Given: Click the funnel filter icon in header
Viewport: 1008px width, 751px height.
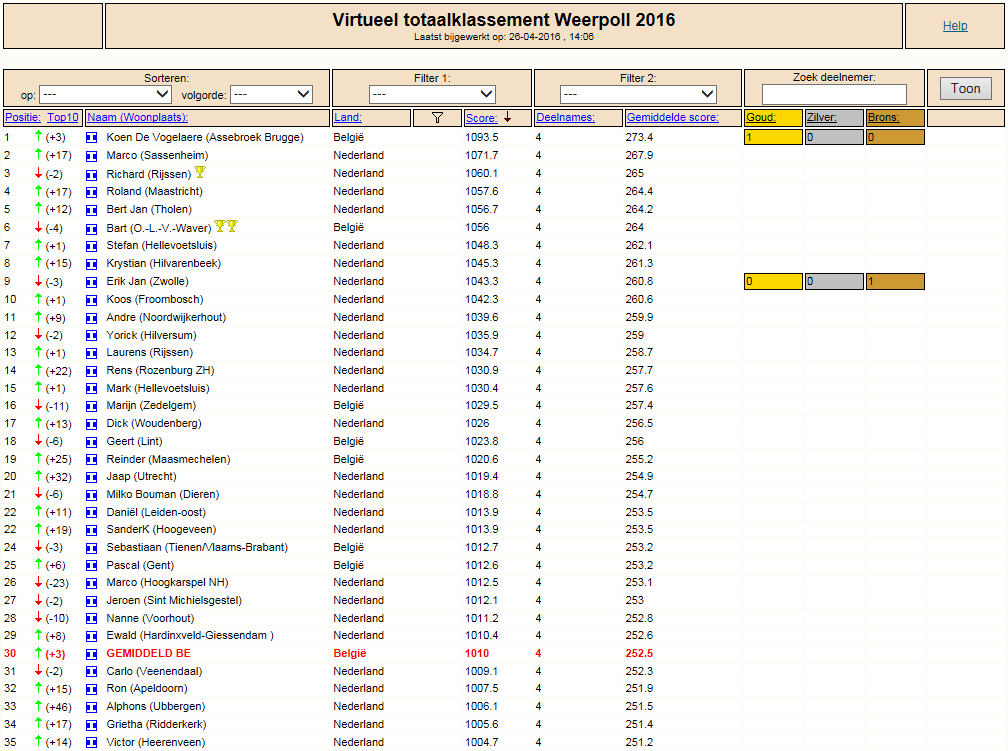Looking at the screenshot, I should pos(437,118).
